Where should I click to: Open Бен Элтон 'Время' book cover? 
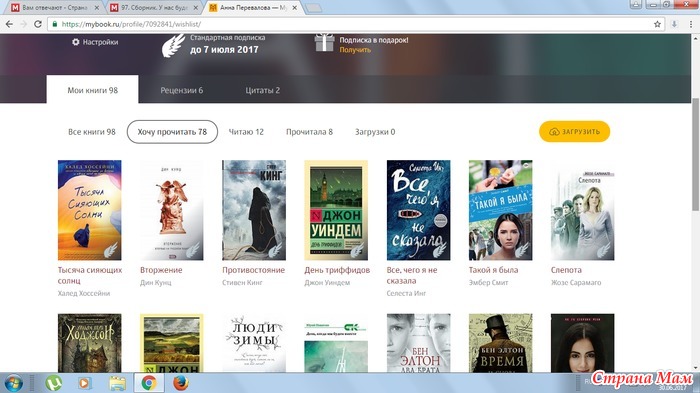click(500, 343)
